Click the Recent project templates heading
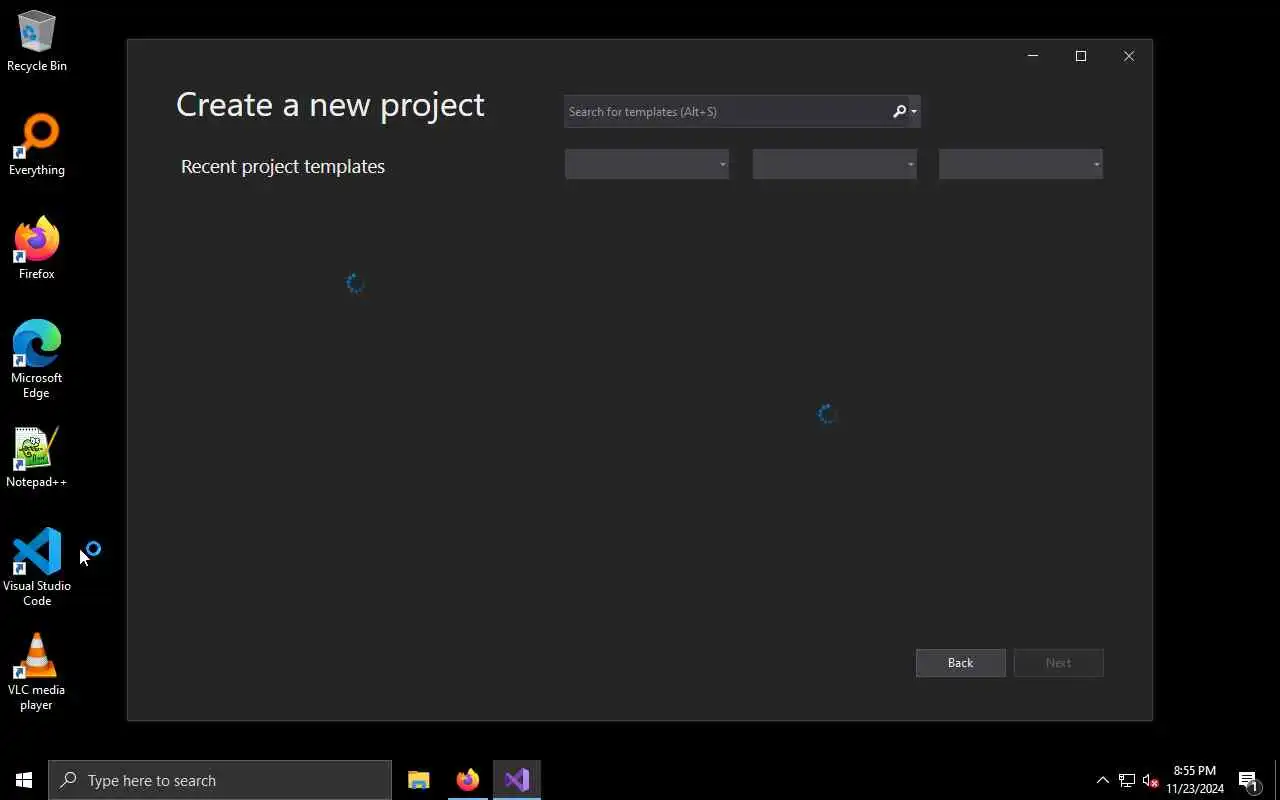The width and height of the screenshot is (1280, 800). (x=283, y=166)
